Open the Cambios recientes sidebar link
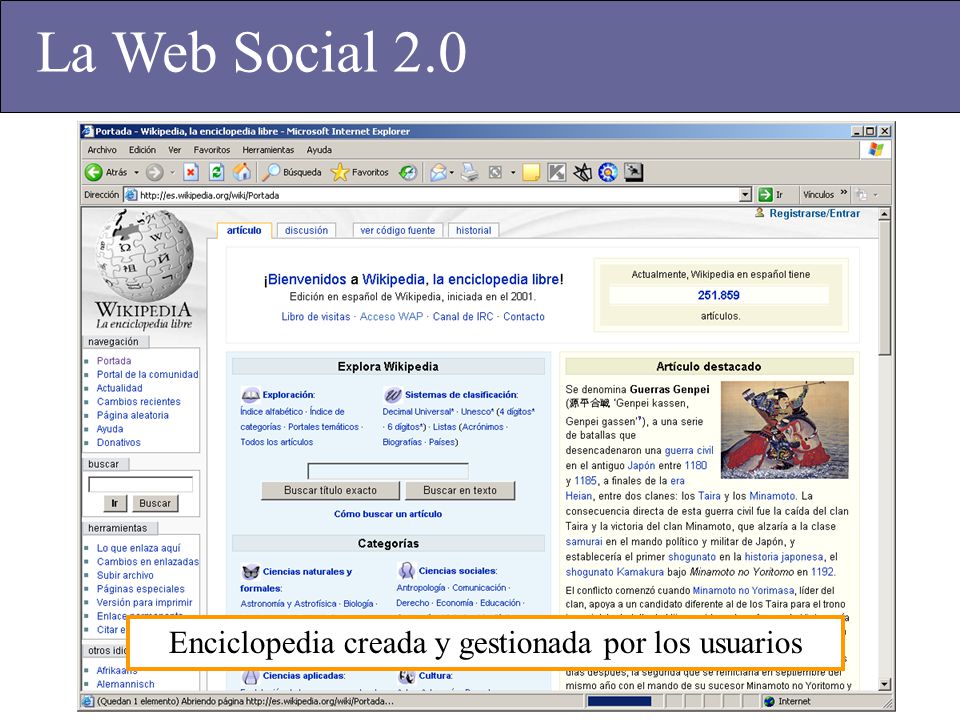 point(138,402)
